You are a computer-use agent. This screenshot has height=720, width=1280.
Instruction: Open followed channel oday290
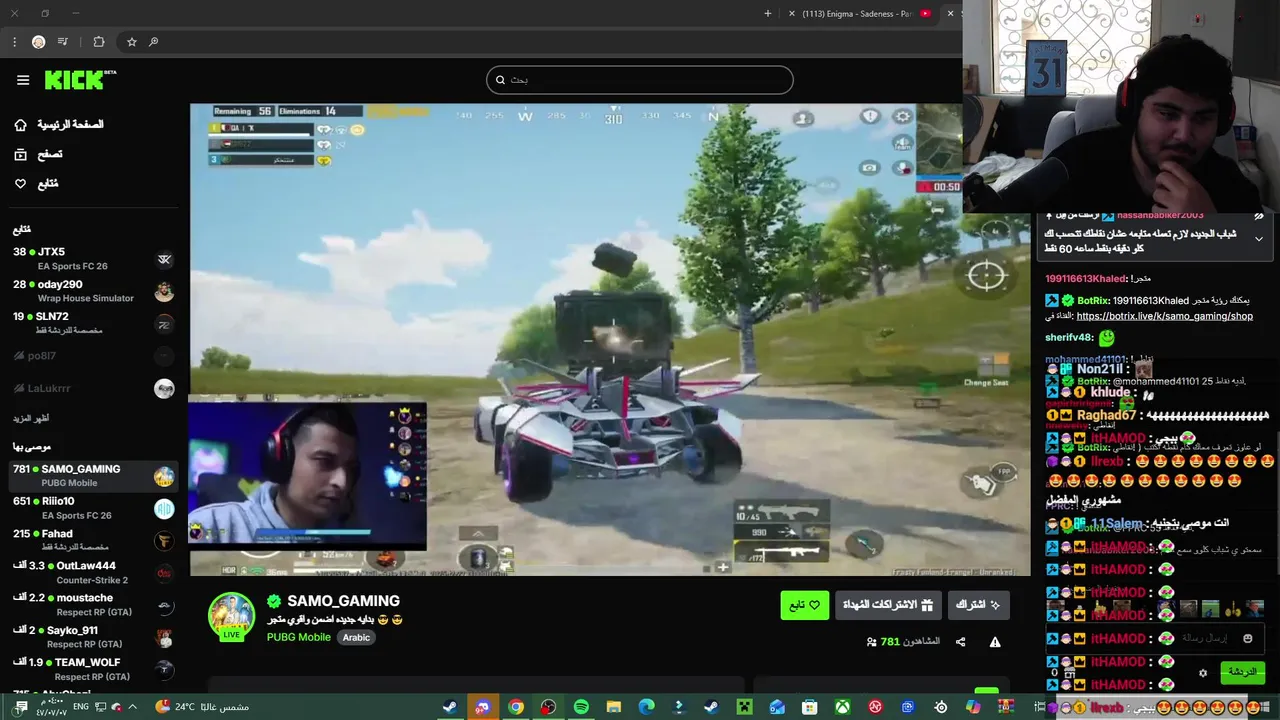(93, 290)
